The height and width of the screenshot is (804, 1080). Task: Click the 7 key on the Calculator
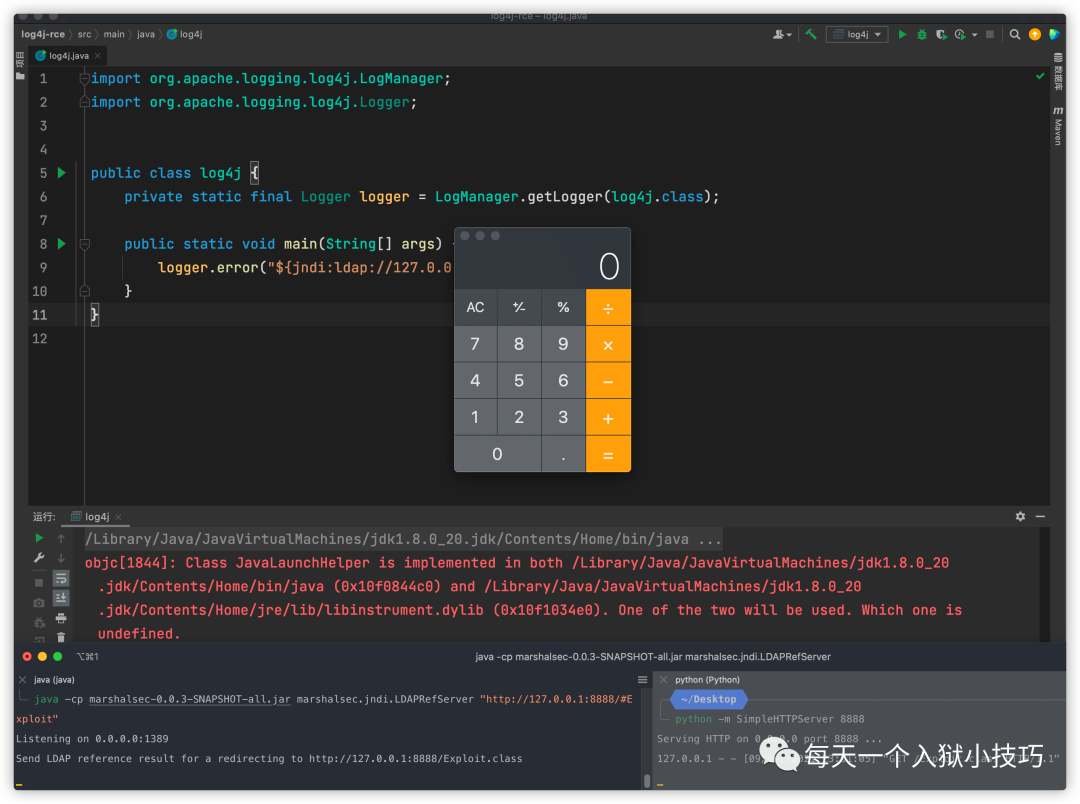(475, 344)
